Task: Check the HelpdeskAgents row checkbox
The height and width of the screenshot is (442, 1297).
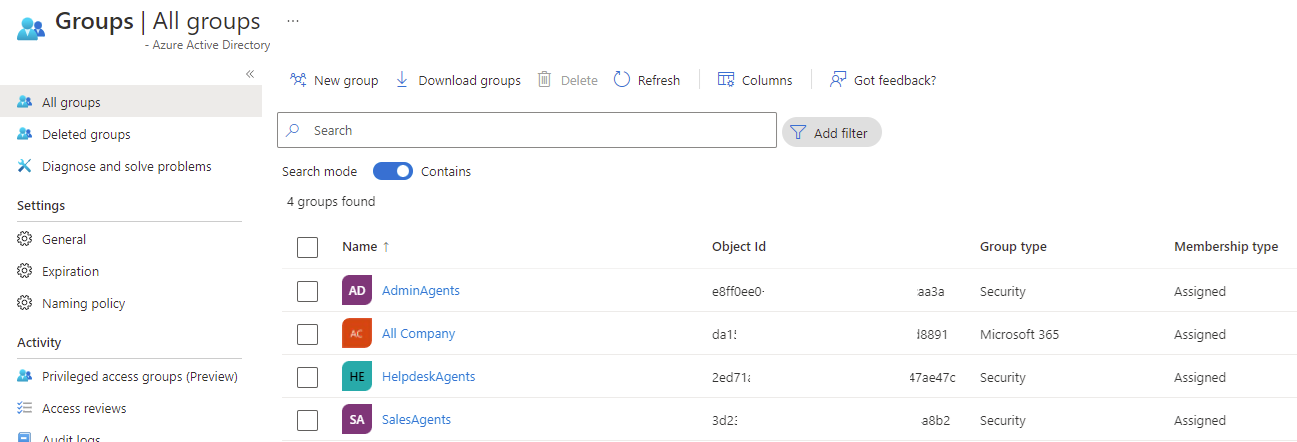Action: click(x=308, y=377)
